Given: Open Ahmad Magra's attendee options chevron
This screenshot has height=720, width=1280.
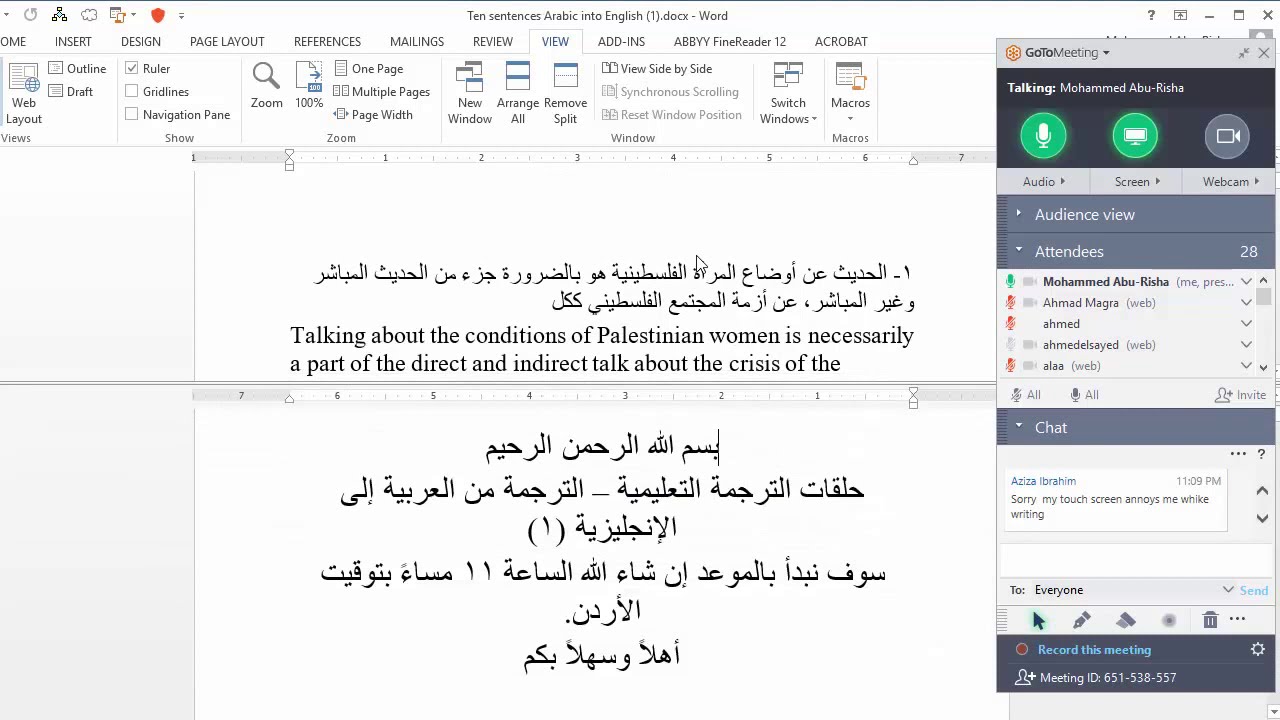Looking at the screenshot, I should coord(1246,303).
